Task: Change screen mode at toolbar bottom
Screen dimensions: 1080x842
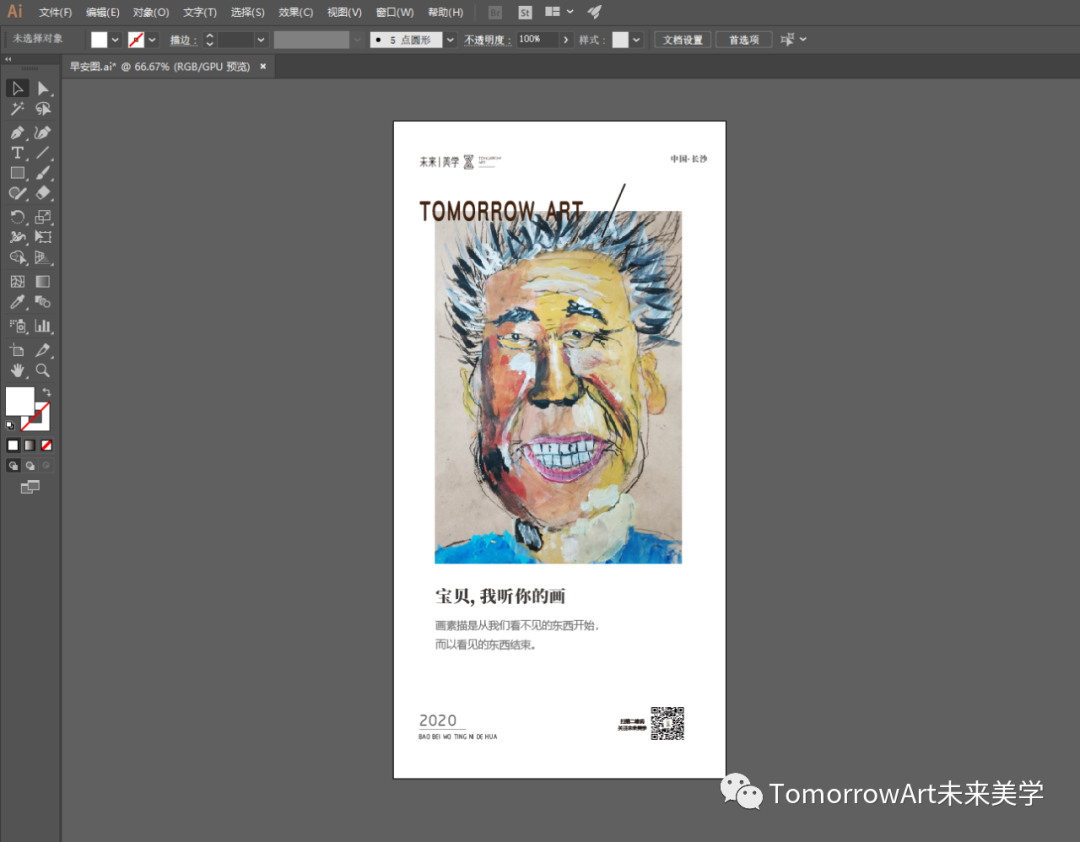Action: click(30, 487)
